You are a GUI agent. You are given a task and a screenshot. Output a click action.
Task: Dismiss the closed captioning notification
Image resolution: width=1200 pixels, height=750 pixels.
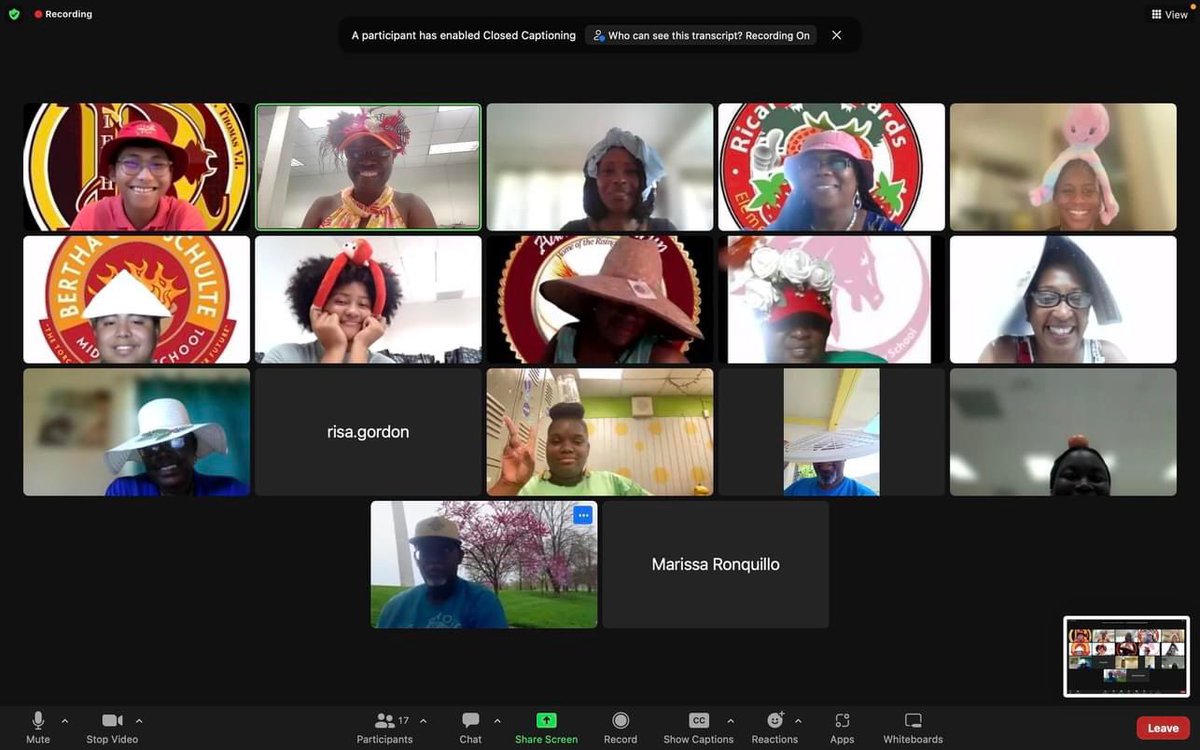coord(837,35)
